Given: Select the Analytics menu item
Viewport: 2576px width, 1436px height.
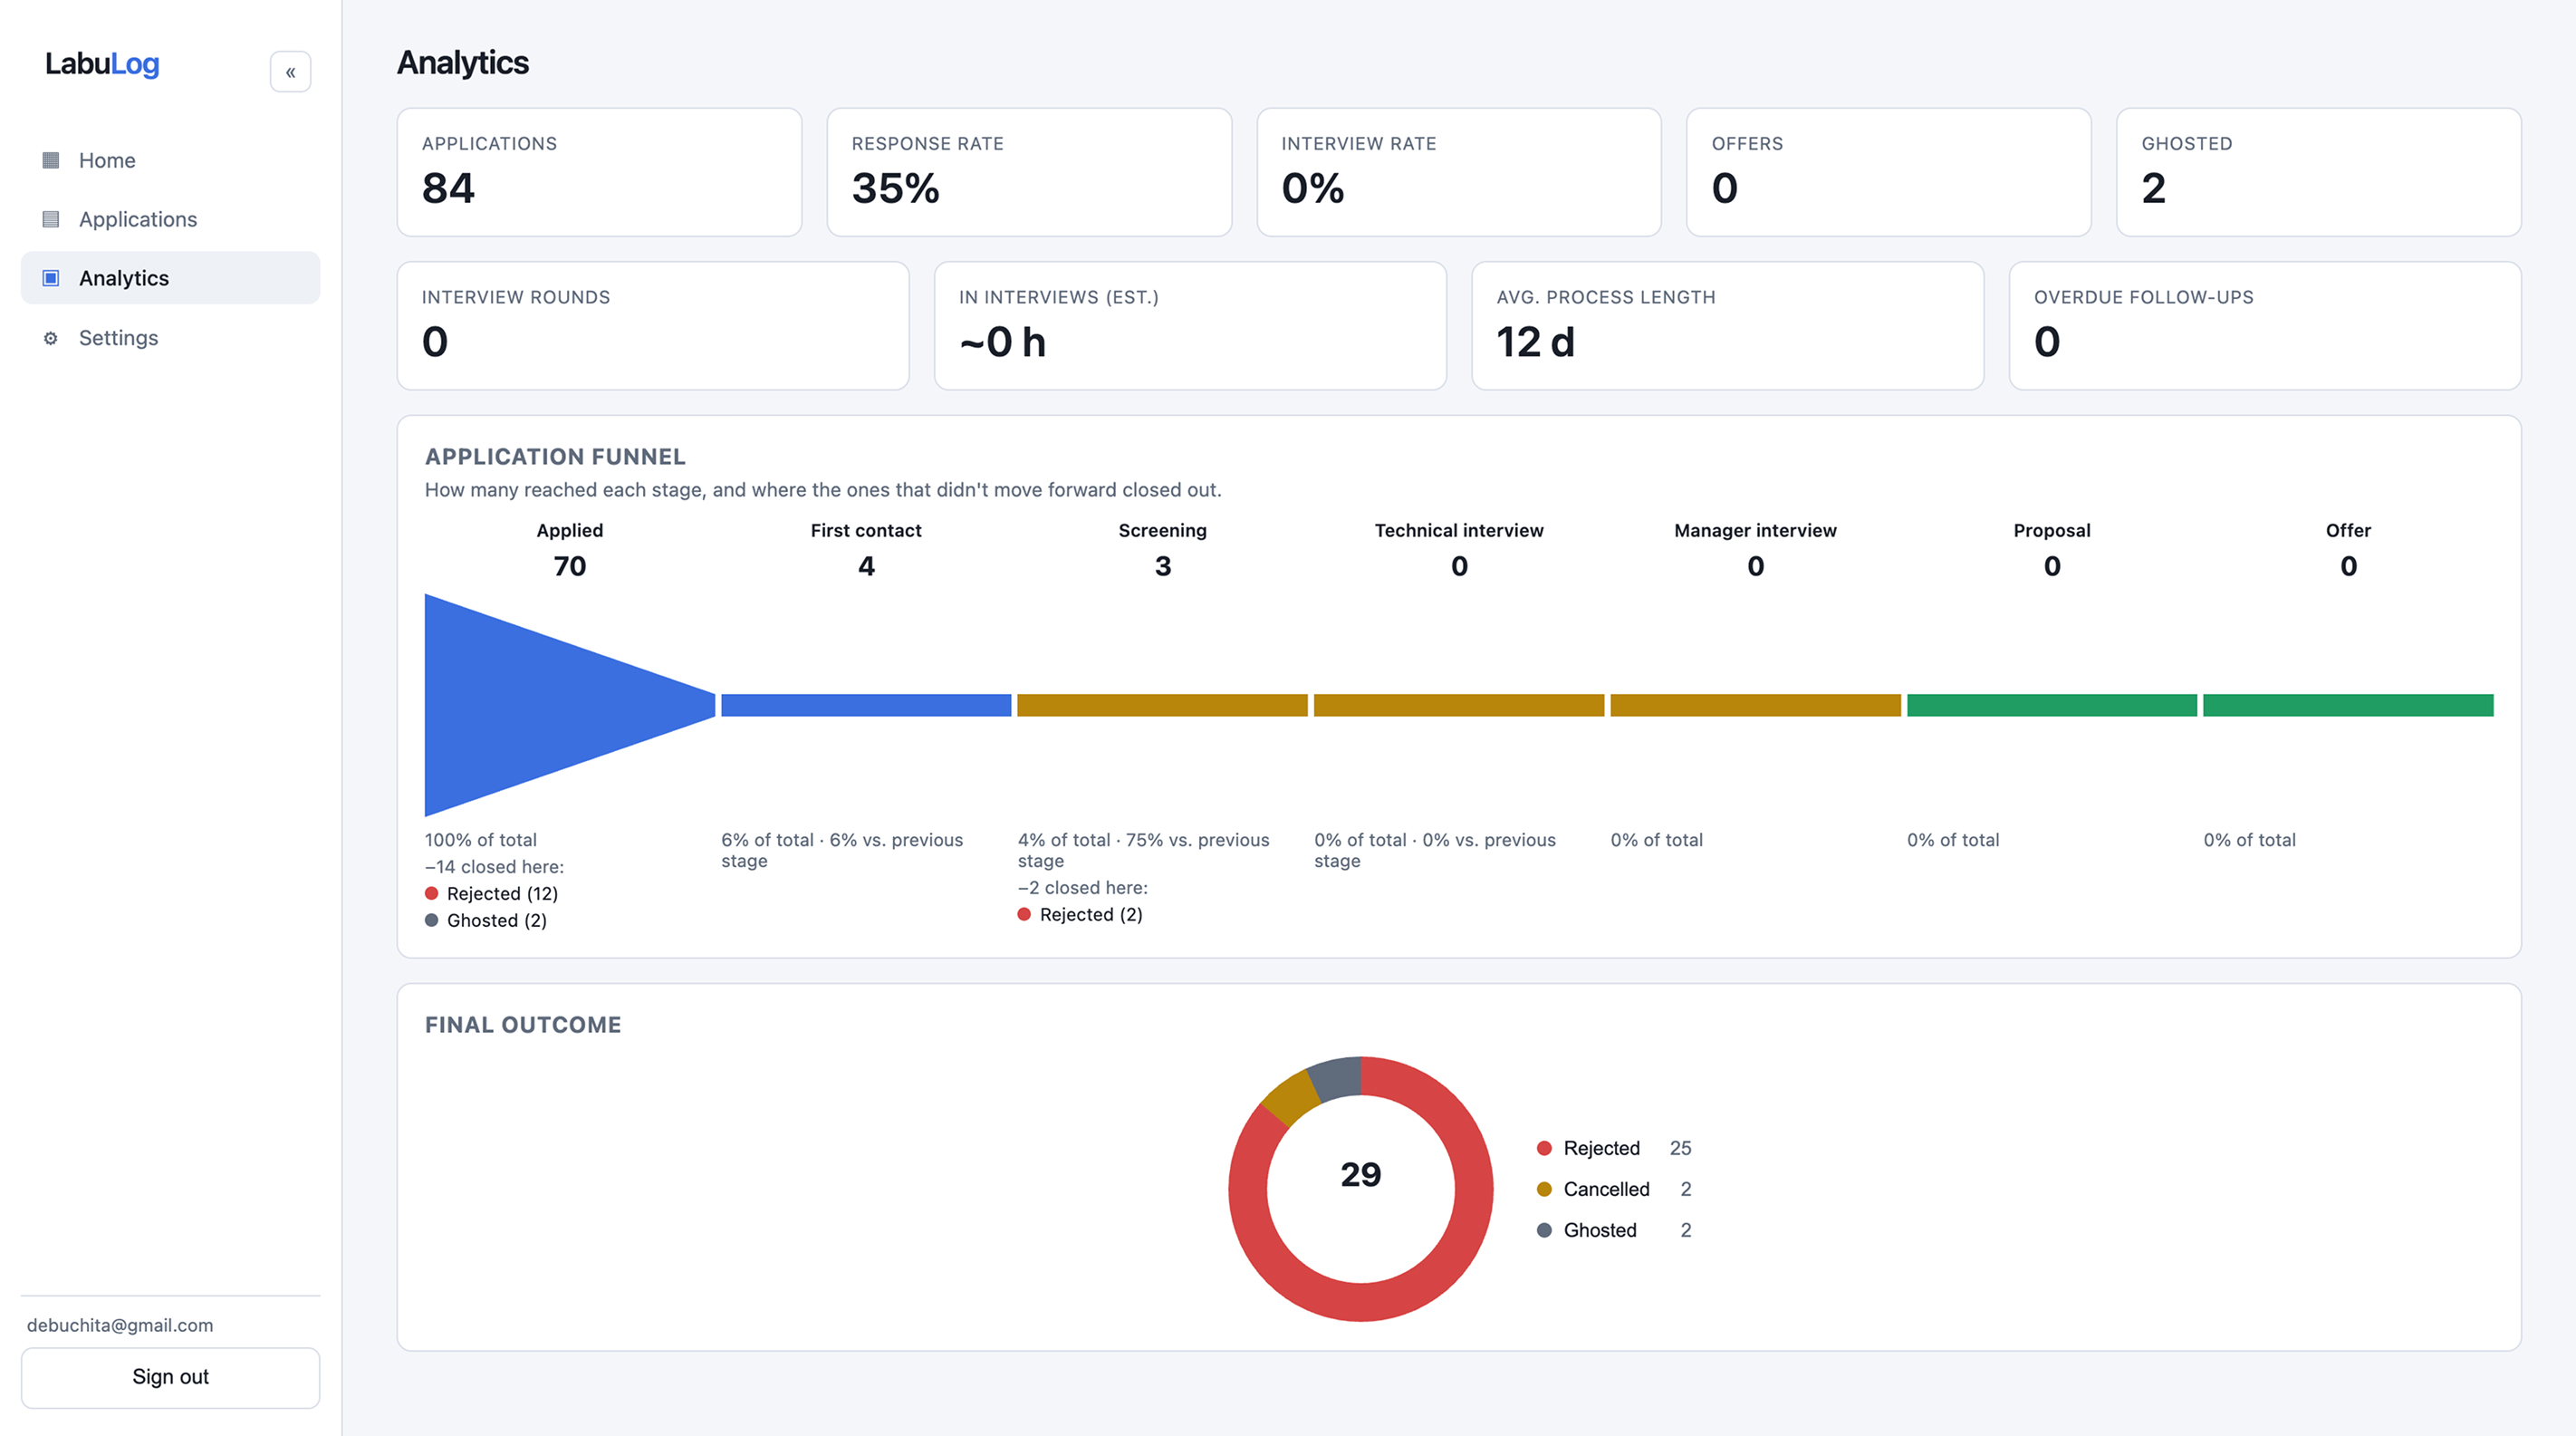Looking at the screenshot, I should coord(170,278).
